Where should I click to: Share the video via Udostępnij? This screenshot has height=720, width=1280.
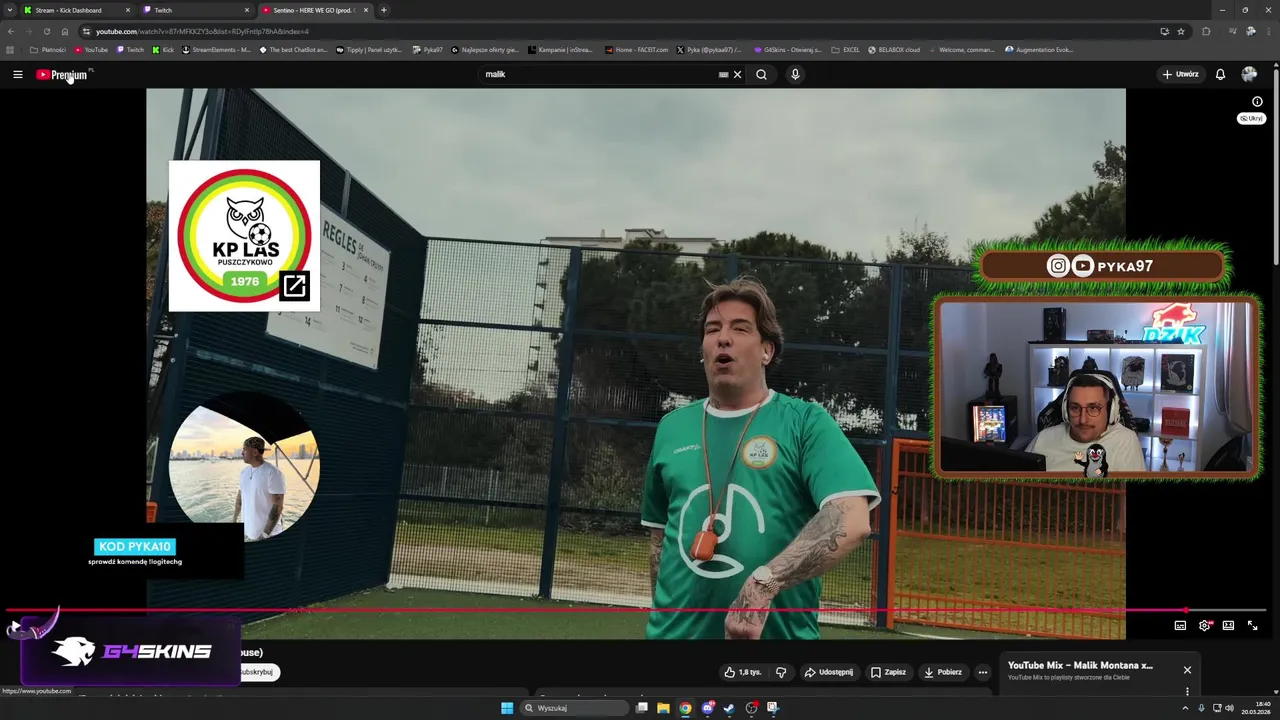pos(829,672)
